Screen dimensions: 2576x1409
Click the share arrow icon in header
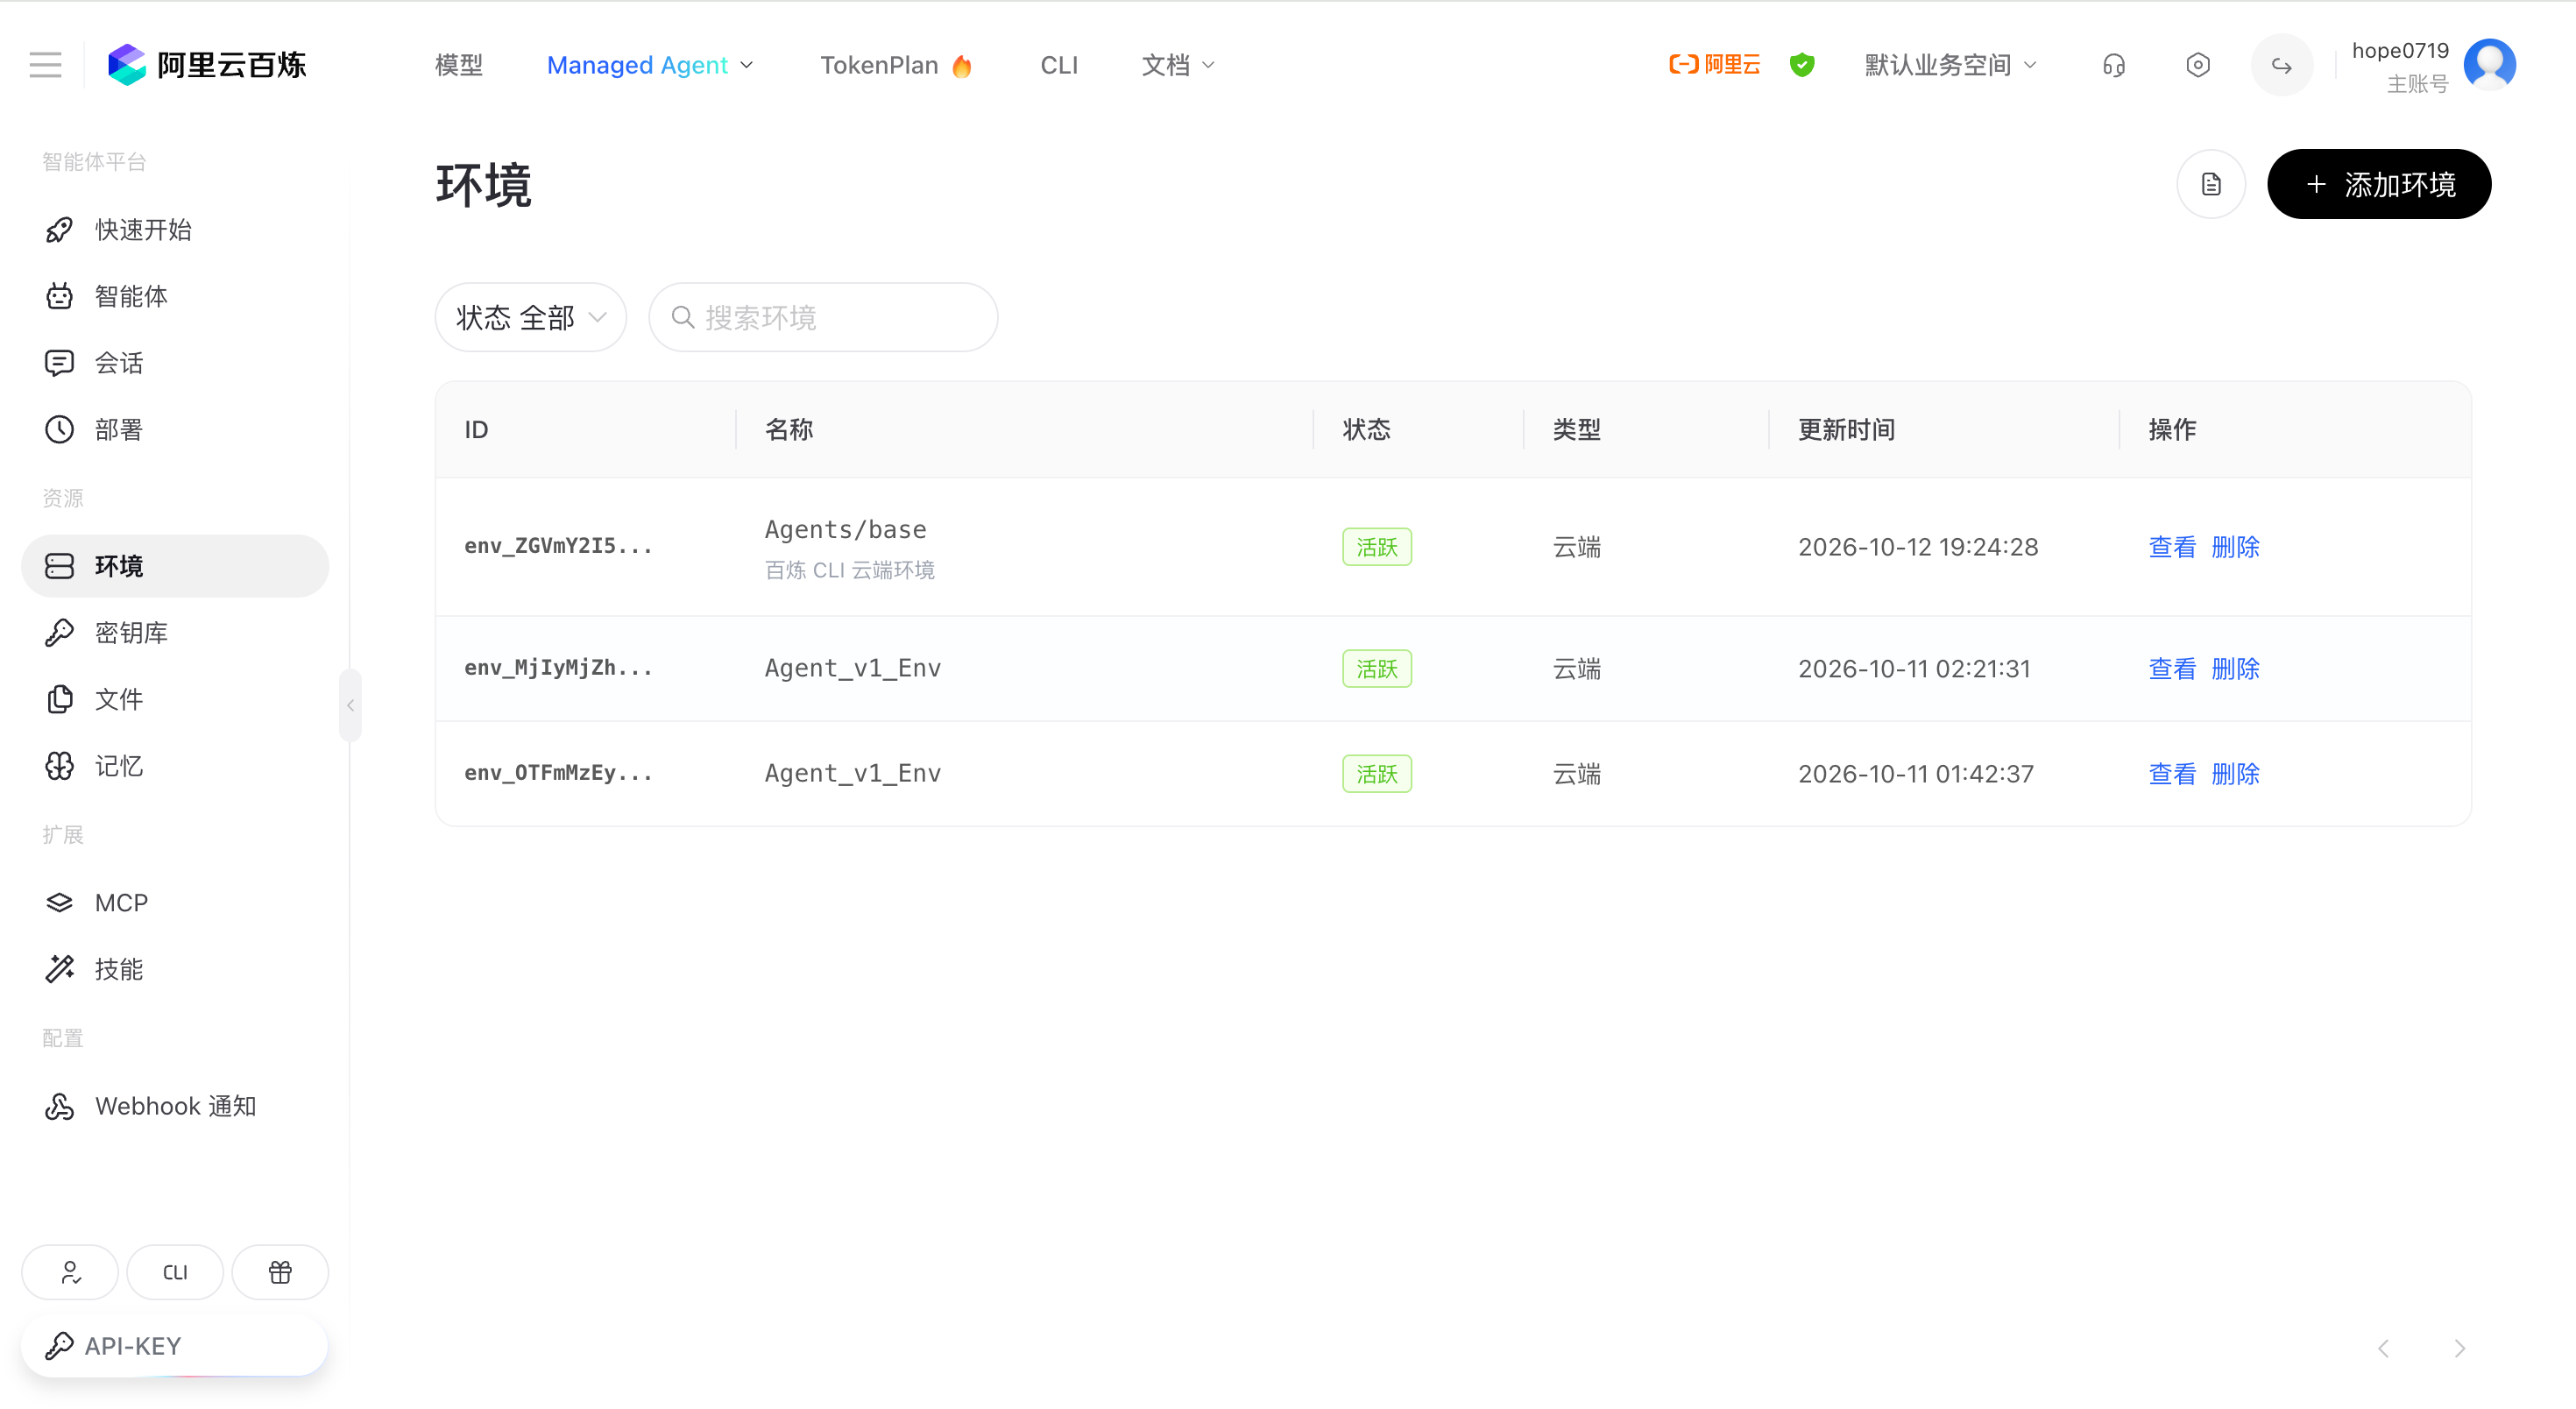click(2281, 65)
